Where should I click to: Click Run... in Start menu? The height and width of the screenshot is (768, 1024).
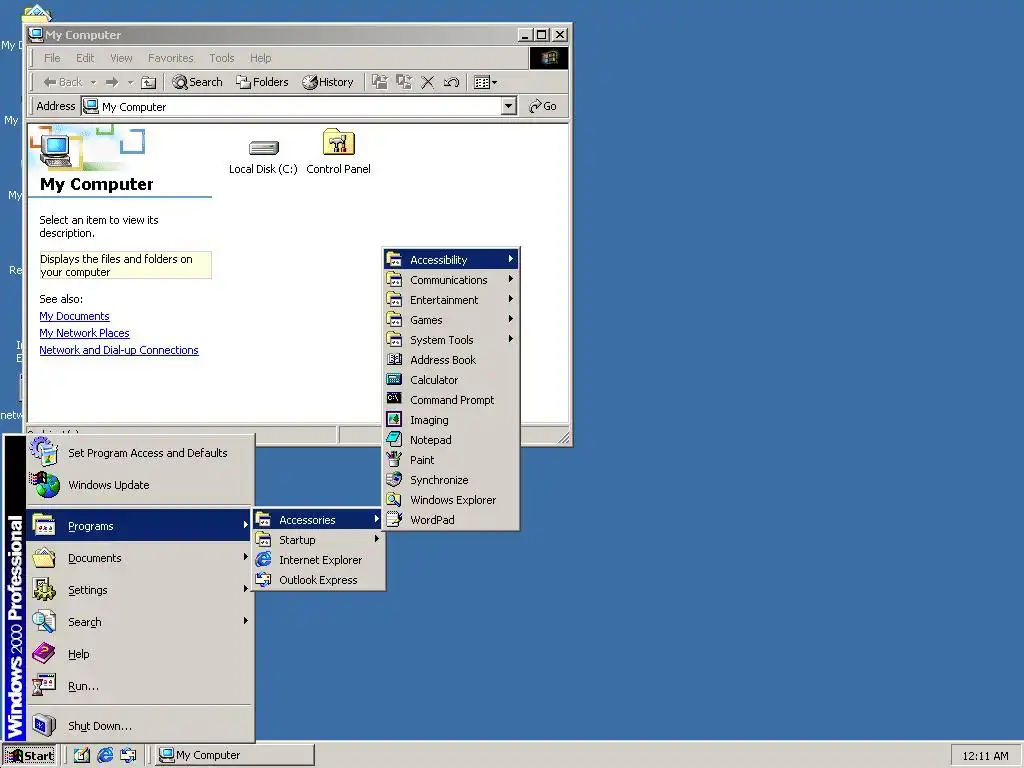point(140,686)
